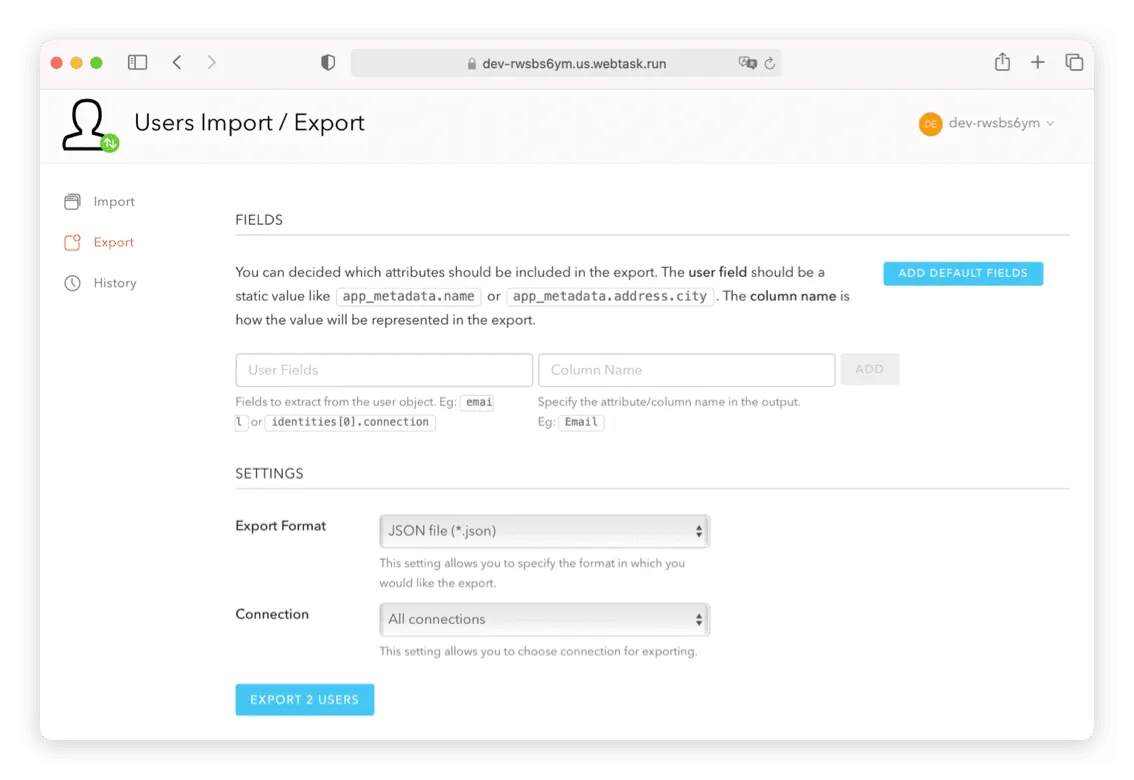Image resolution: width=1134 pixels, height=780 pixels.
Task: Click the Users Import/Export logo icon
Action: point(90,126)
